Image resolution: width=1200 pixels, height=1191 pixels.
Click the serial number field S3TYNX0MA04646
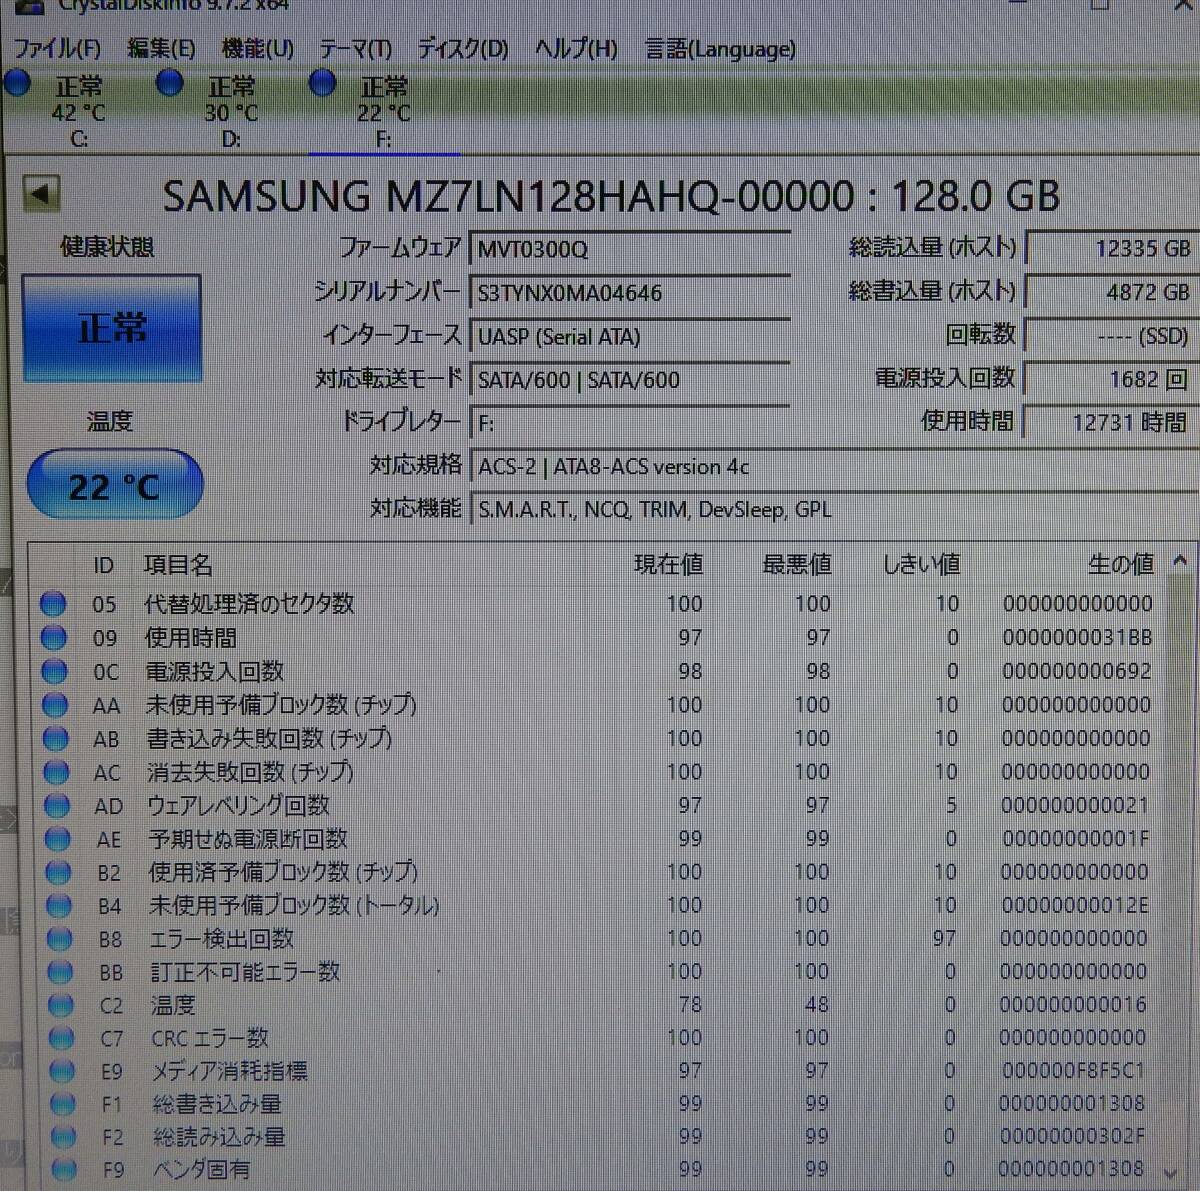(630, 293)
